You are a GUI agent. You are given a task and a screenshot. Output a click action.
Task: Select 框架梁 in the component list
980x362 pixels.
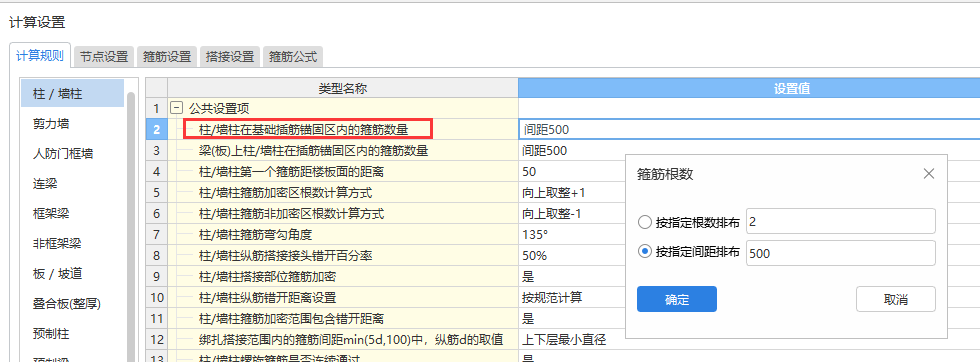click(x=72, y=214)
